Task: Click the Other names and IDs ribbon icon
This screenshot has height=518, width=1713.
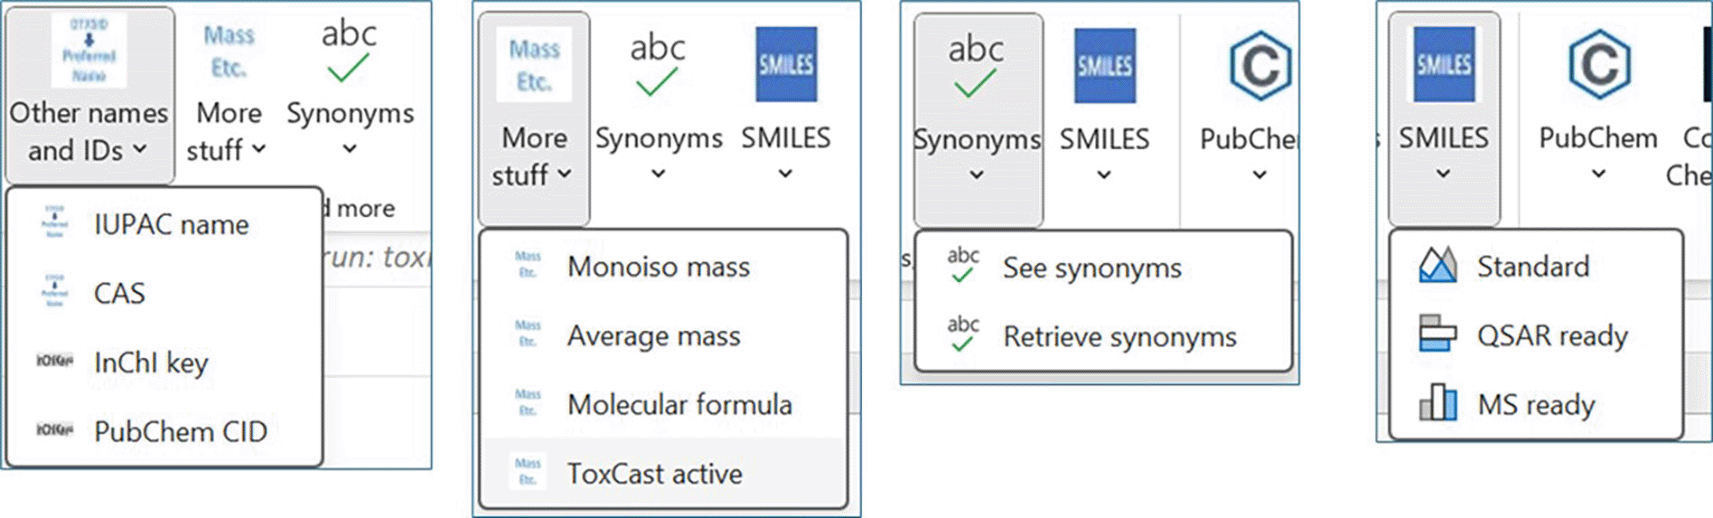Action: [x=89, y=52]
